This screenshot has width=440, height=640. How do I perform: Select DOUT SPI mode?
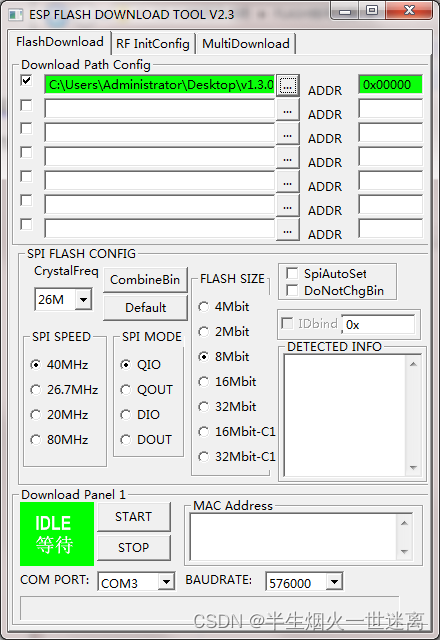(x=126, y=440)
